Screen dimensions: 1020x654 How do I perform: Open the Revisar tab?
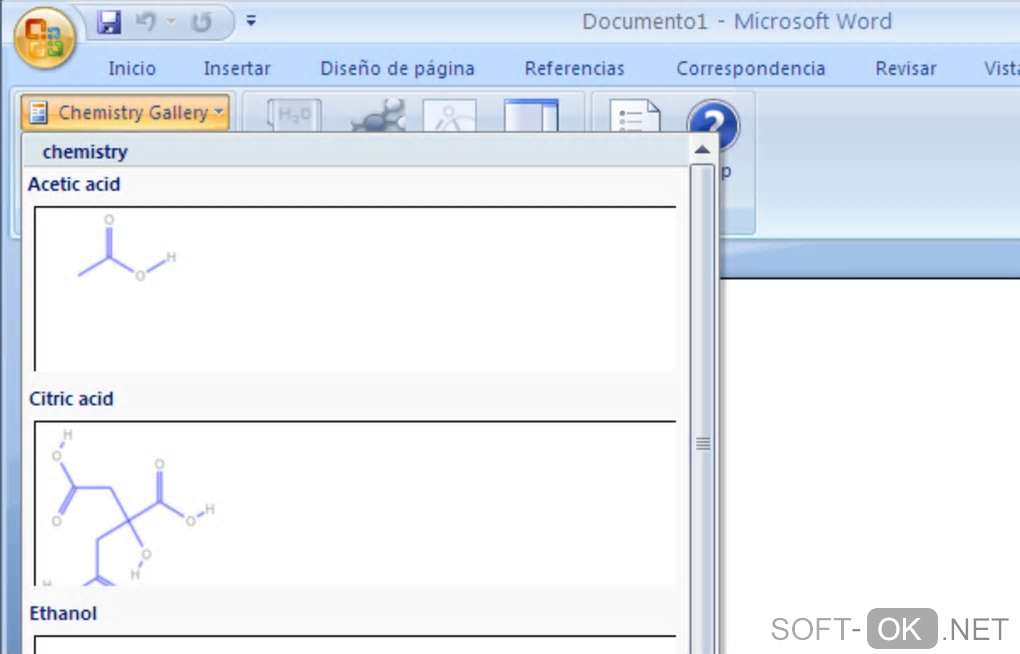click(x=906, y=68)
